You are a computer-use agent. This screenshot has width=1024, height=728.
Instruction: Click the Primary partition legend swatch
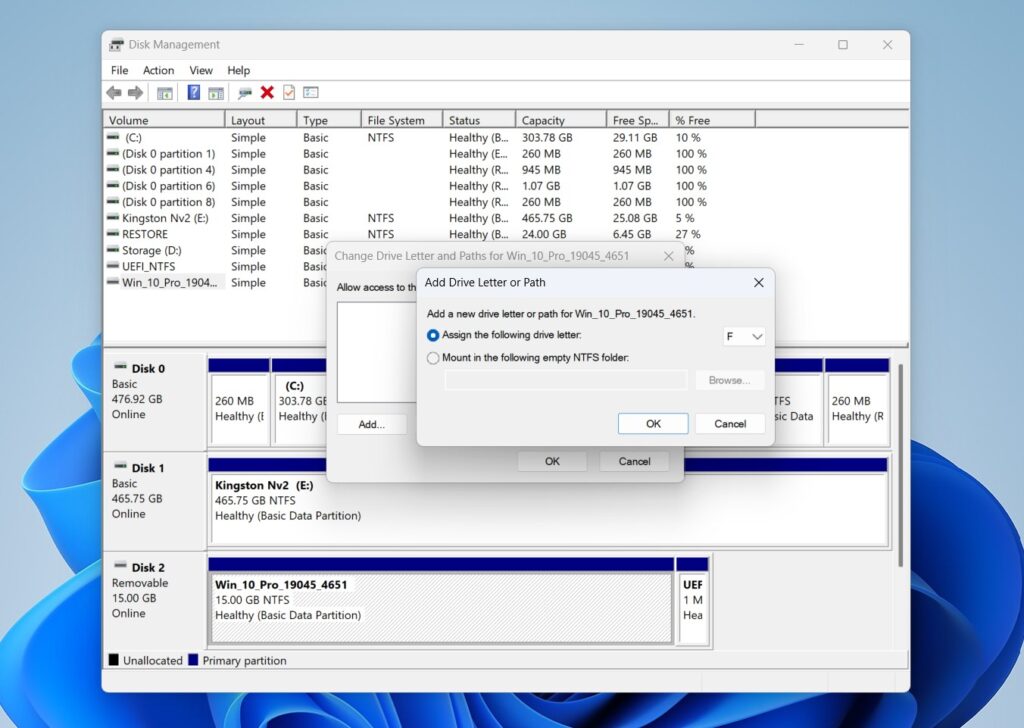click(x=193, y=660)
